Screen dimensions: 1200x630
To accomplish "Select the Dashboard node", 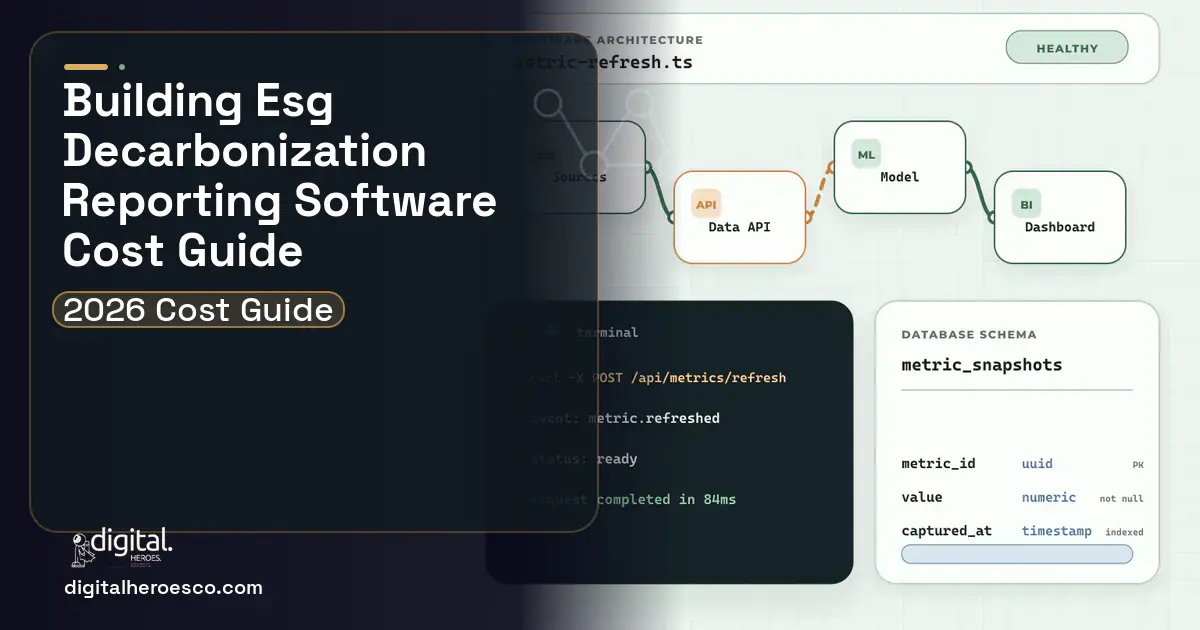I will [x=1059, y=217].
